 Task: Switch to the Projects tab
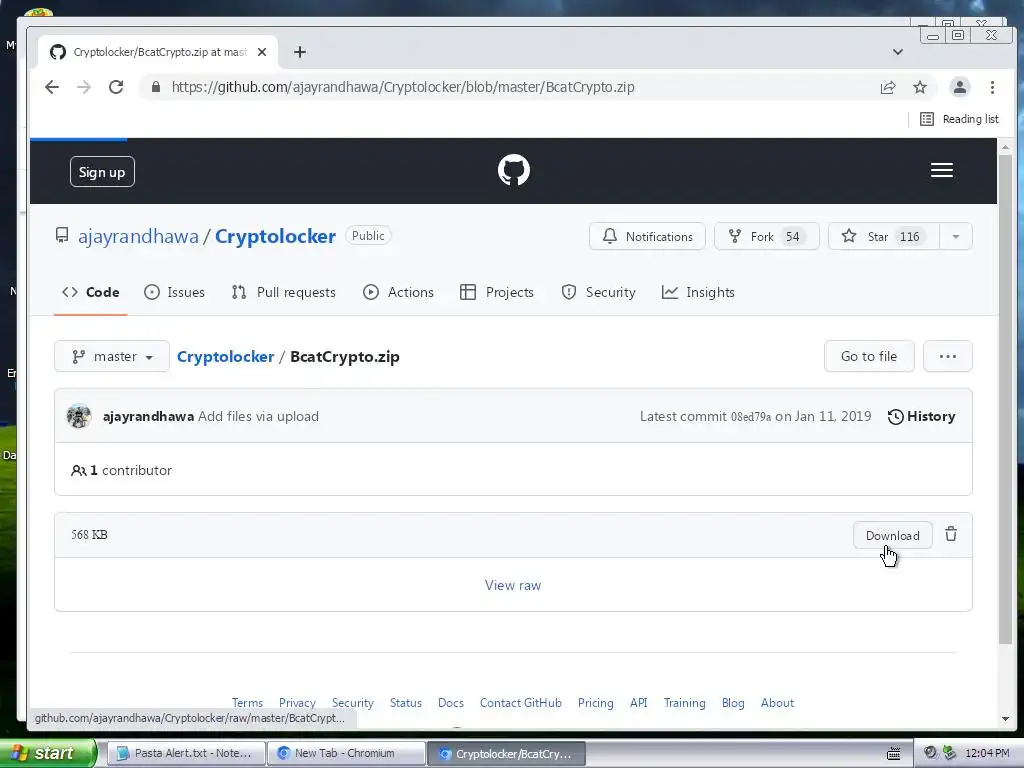click(497, 293)
